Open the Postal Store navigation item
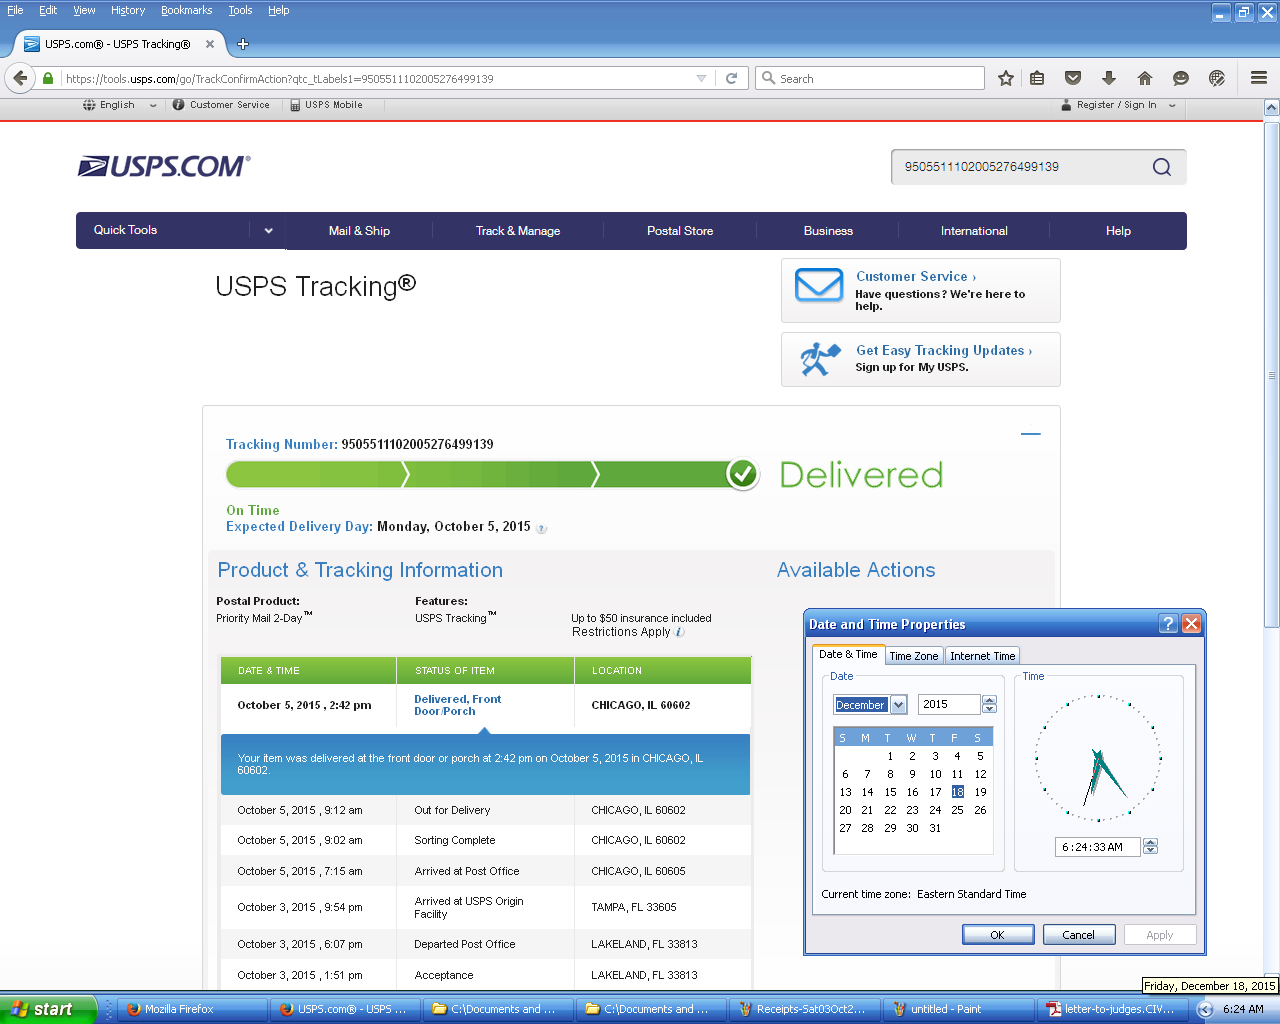Viewport: 1280px width, 1024px height. click(680, 231)
